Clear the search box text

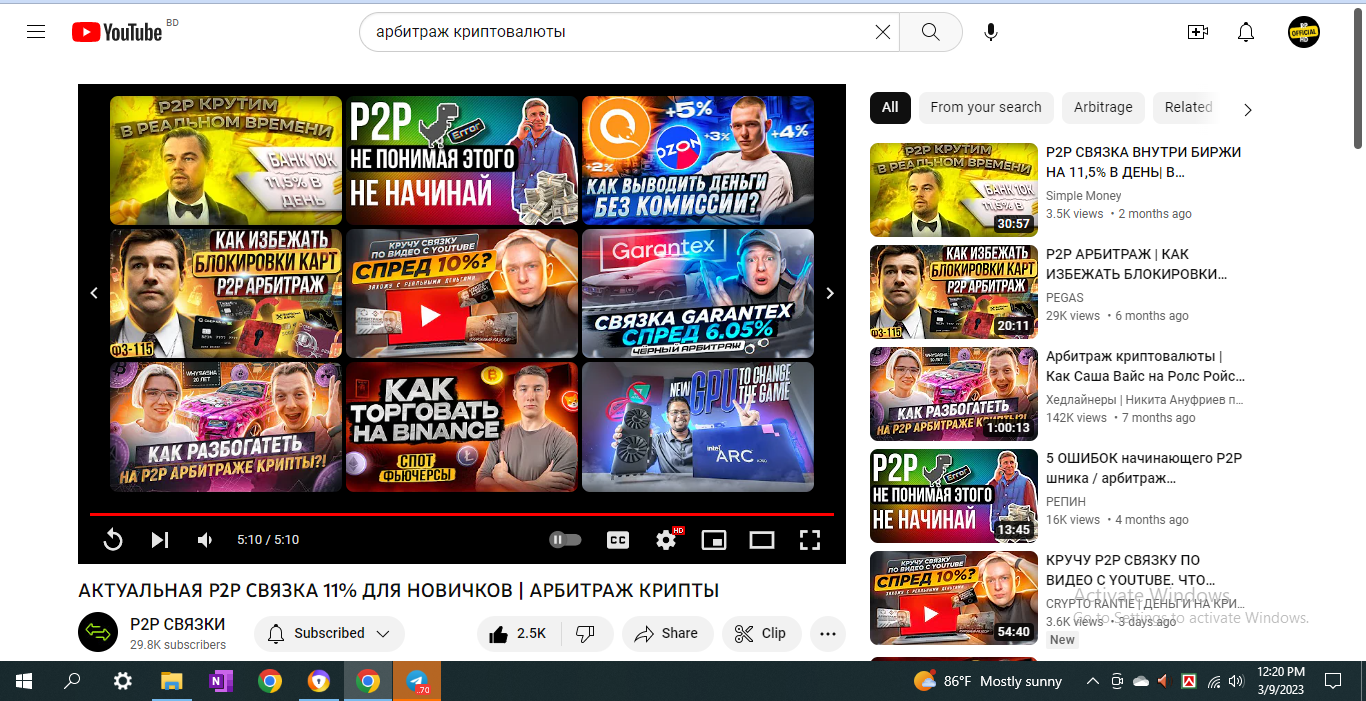click(x=882, y=32)
